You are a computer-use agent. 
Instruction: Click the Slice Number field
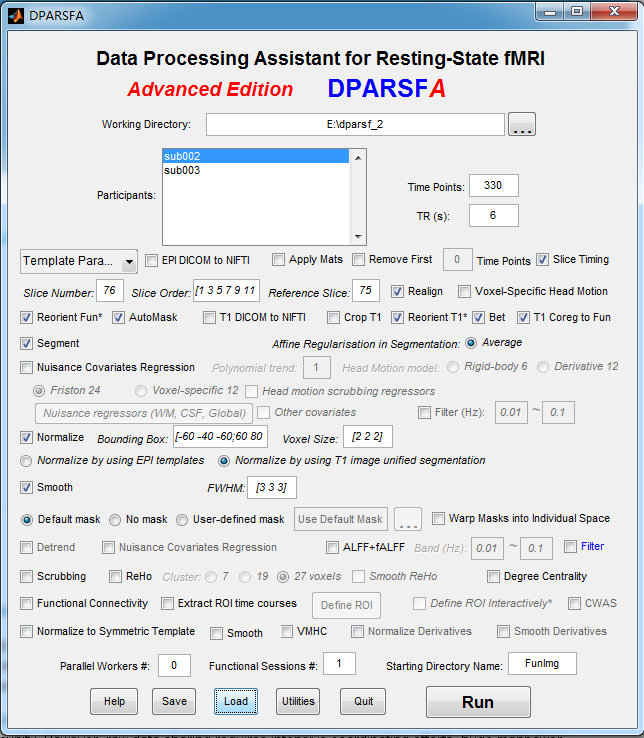point(110,290)
